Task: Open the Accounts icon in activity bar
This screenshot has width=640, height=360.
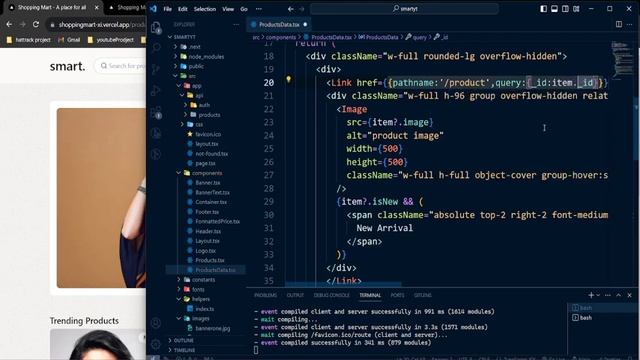Action: coord(156,323)
